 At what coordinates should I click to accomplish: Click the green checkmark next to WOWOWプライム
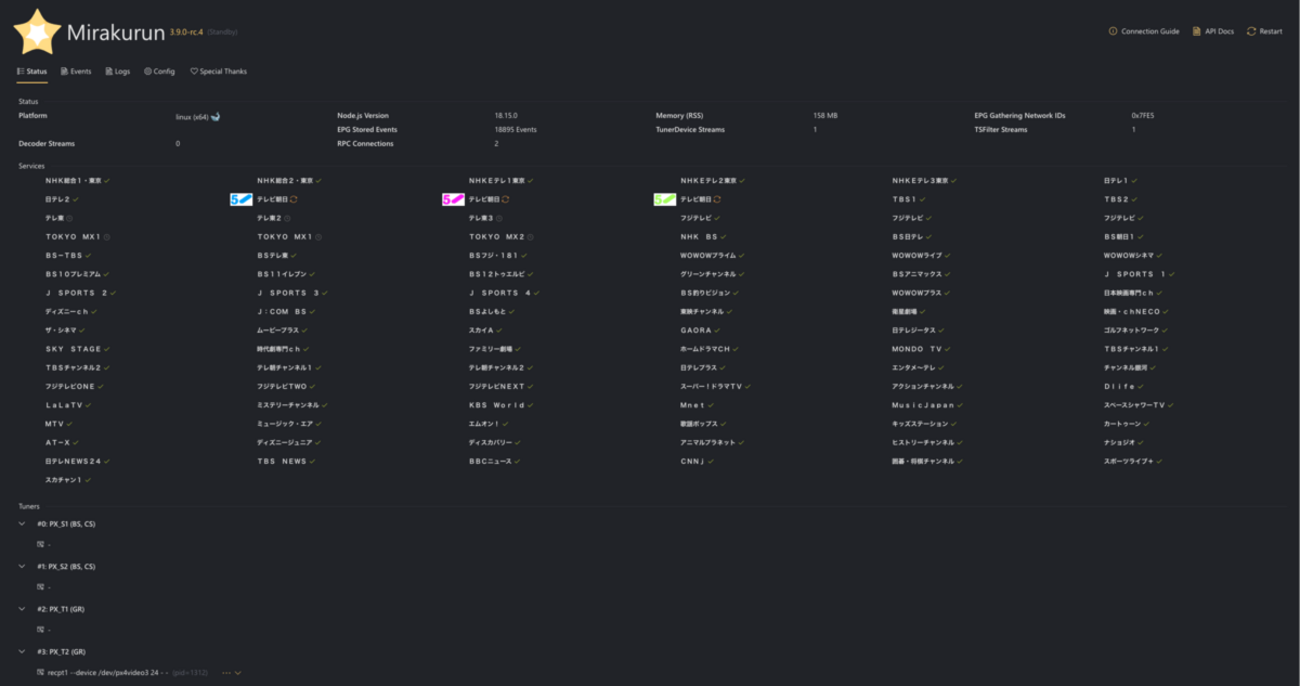click(x=741, y=256)
